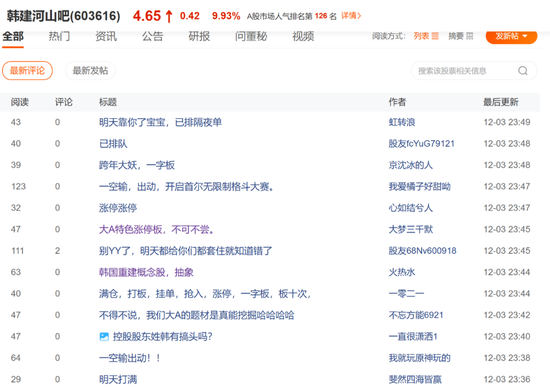The height and width of the screenshot is (388, 550).
Task: Open author profile 虹转浪
Action: (402, 122)
